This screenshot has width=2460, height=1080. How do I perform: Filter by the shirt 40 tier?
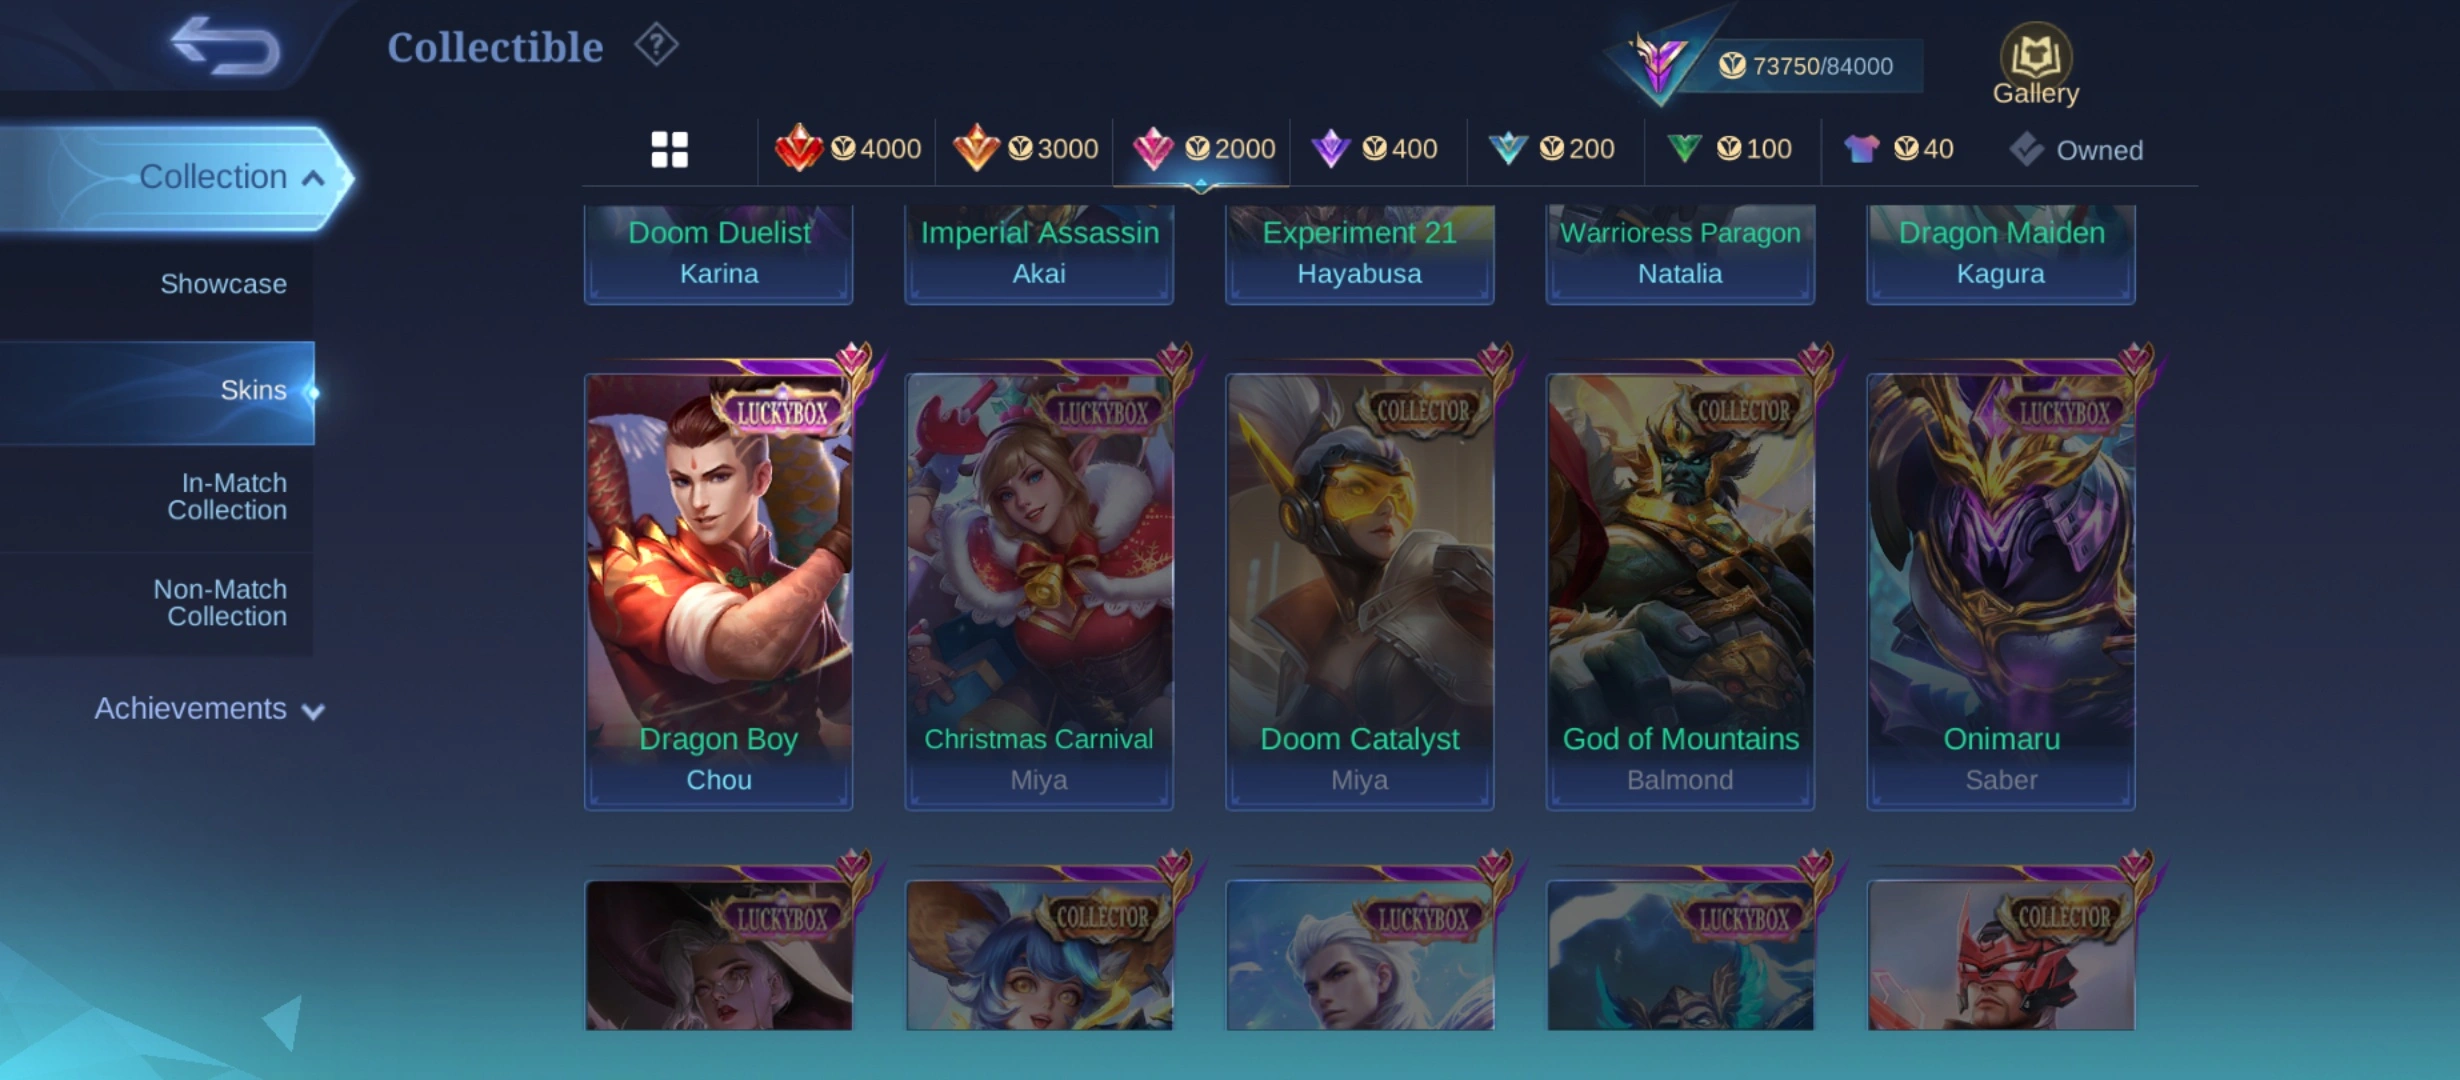1898,149
